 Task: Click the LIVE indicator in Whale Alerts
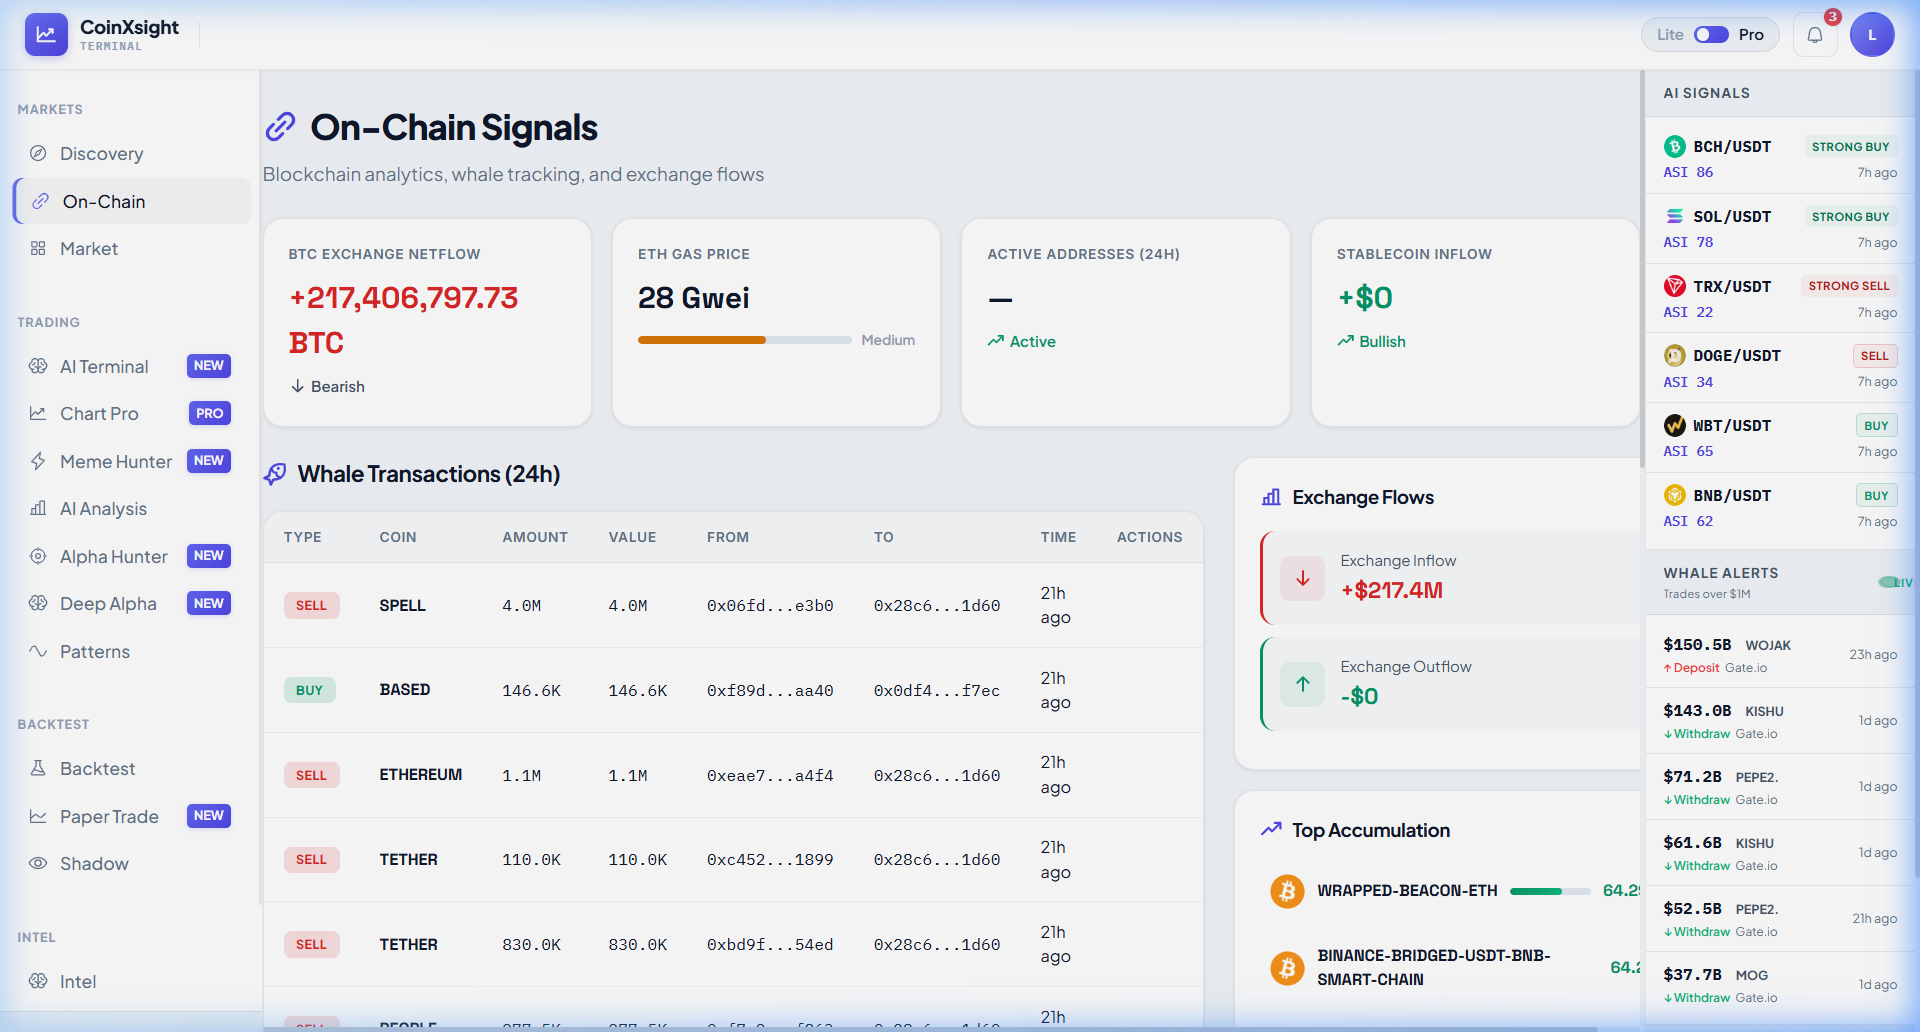[1896, 582]
